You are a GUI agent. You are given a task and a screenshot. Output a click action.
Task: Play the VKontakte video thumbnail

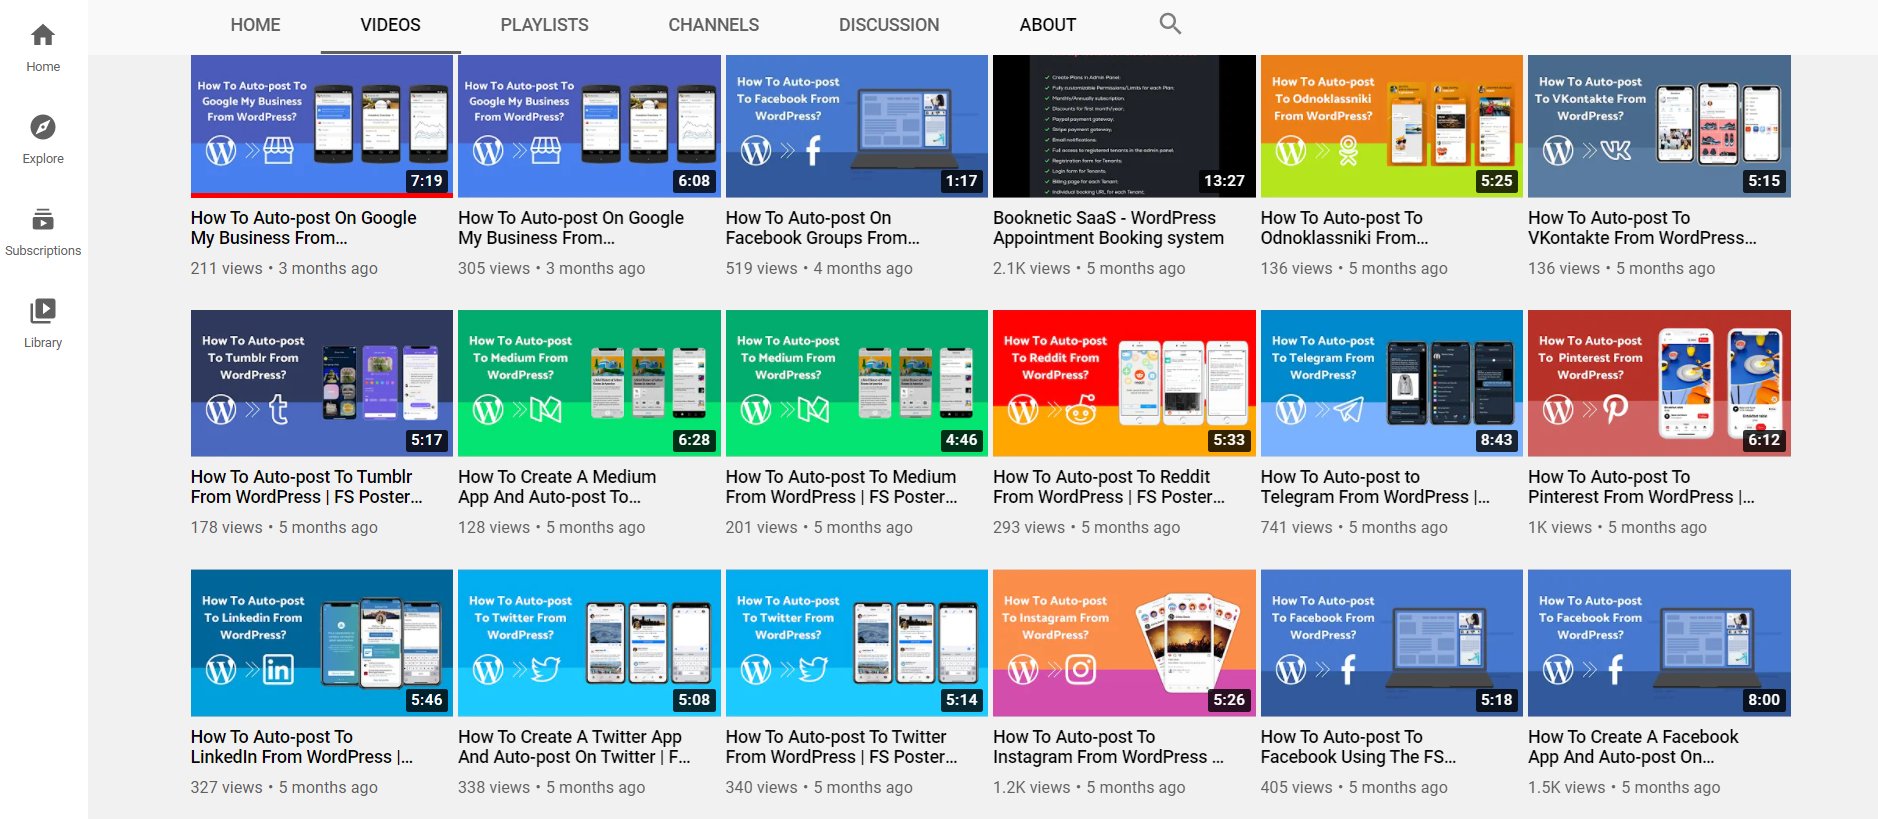coord(1659,126)
